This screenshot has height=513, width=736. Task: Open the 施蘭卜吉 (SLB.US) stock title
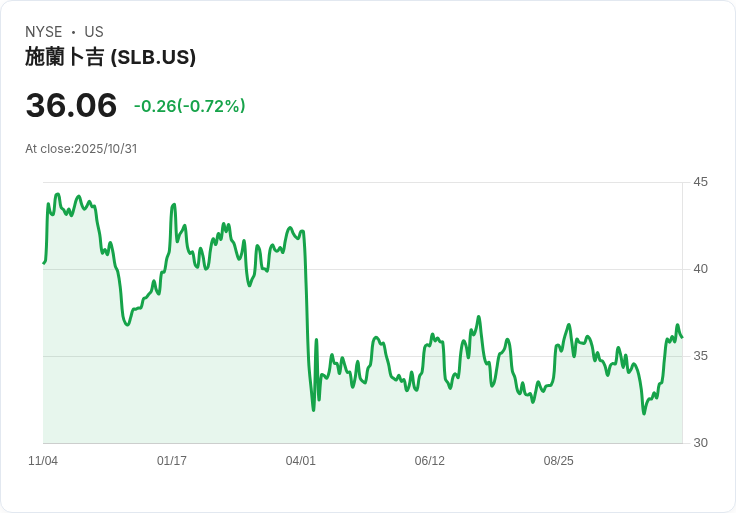click(110, 57)
